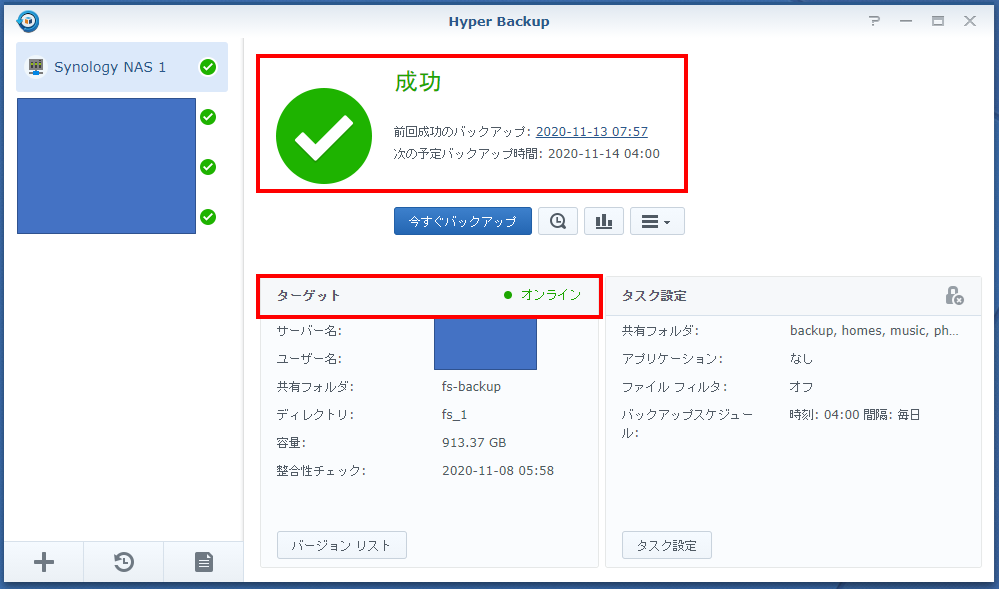Open the log document icon
The width and height of the screenshot is (999, 589).
click(x=203, y=562)
